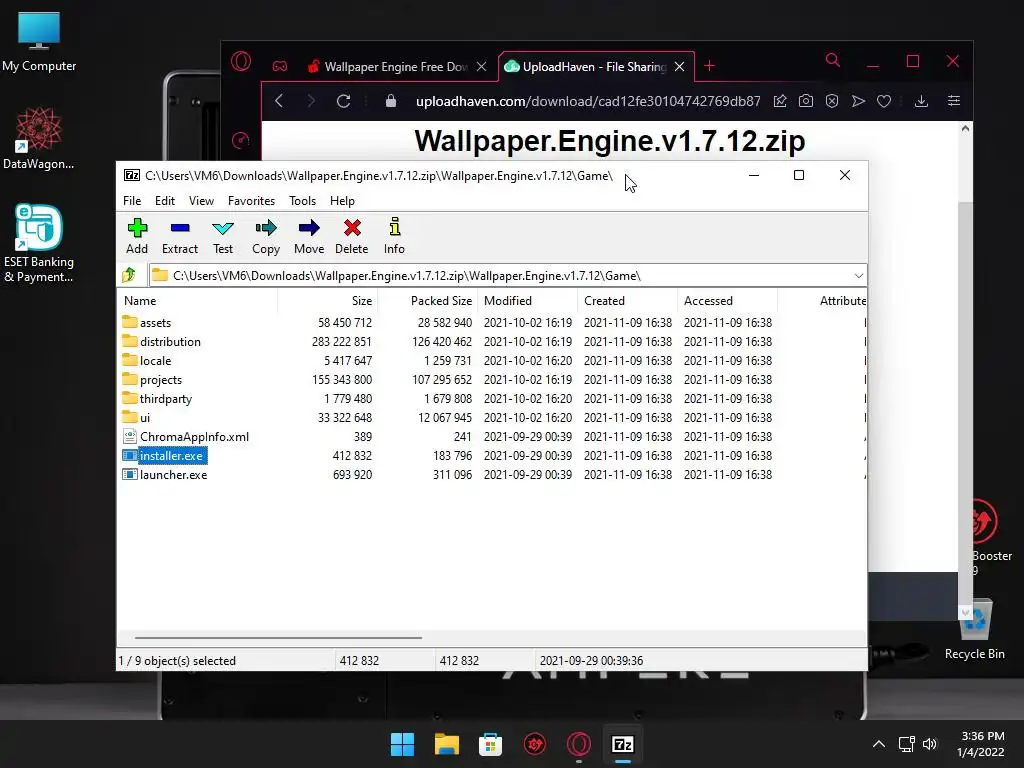Screen dimensions: 1024x768
Task: Open My Computer desktop icon
Action: click(x=39, y=42)
